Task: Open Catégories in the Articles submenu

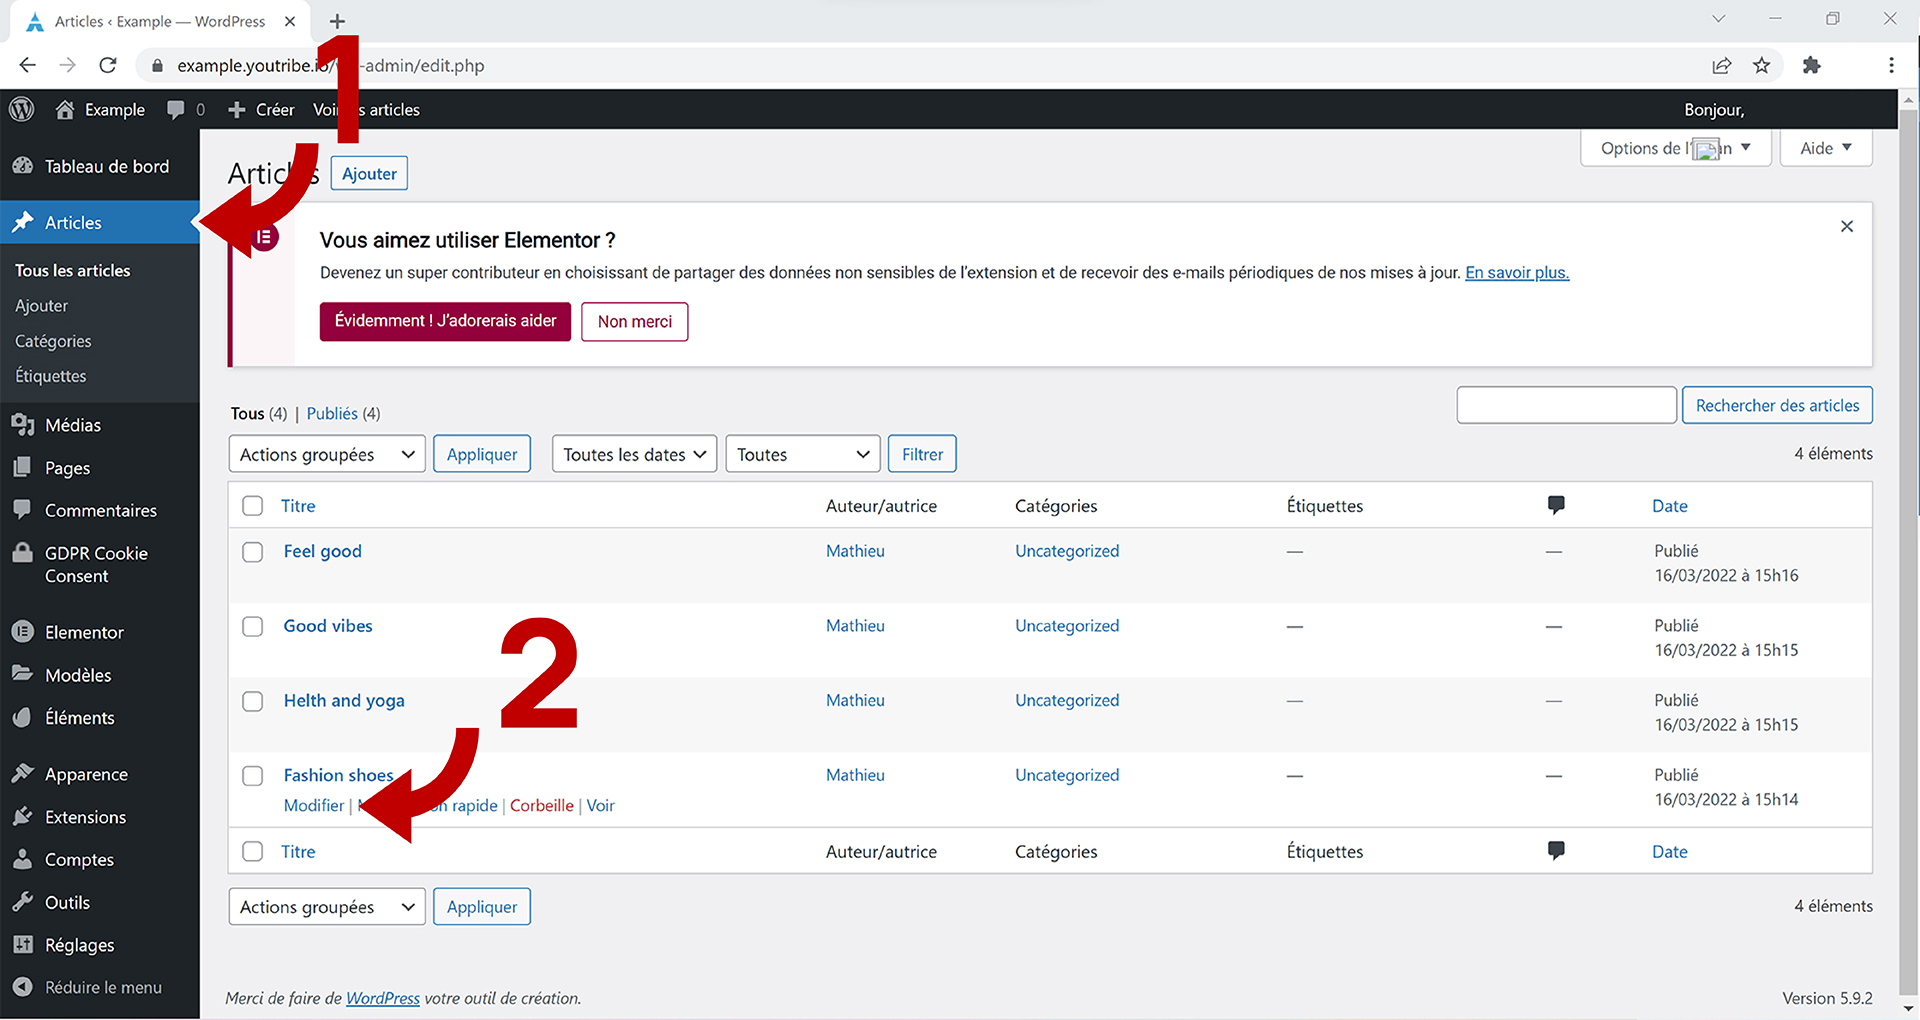Action: 53,341
